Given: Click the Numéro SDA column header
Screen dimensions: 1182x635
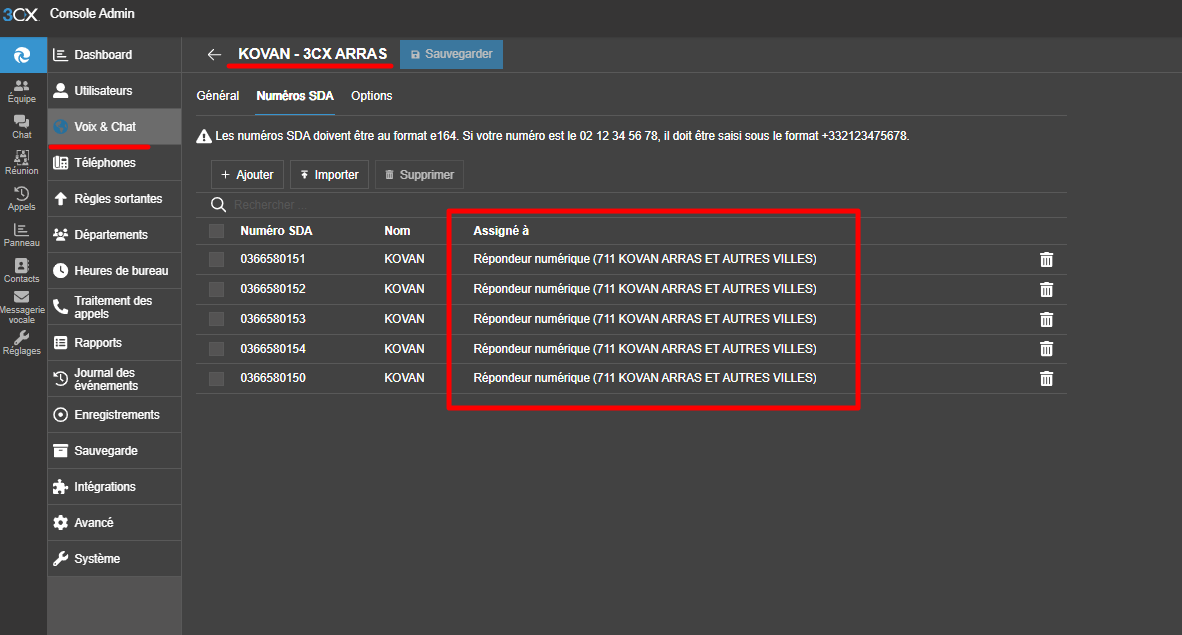Looking at the screenshot, I should [x=276, y=231].
